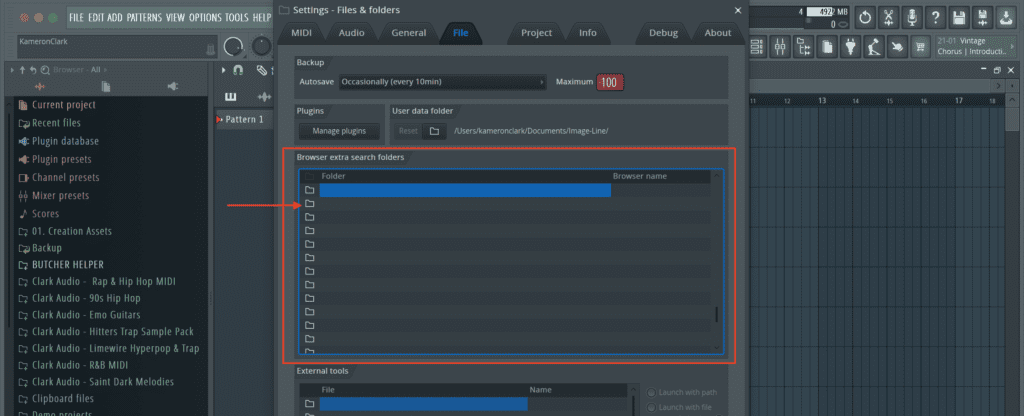
Task: Click the search folders scrollbar up arrow
Action: pos(717,176)
